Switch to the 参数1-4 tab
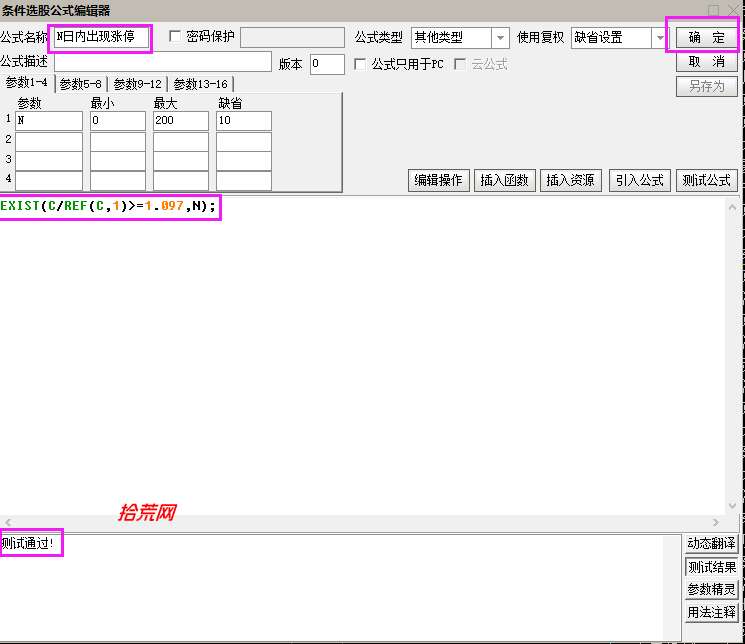Image resolution: width=745 pixels, height=644 pixels. pos(27,83)
